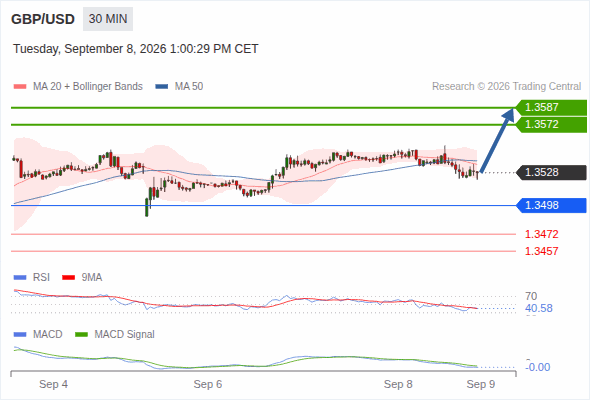Click the Sep 9 date axis label

(481, 384)
